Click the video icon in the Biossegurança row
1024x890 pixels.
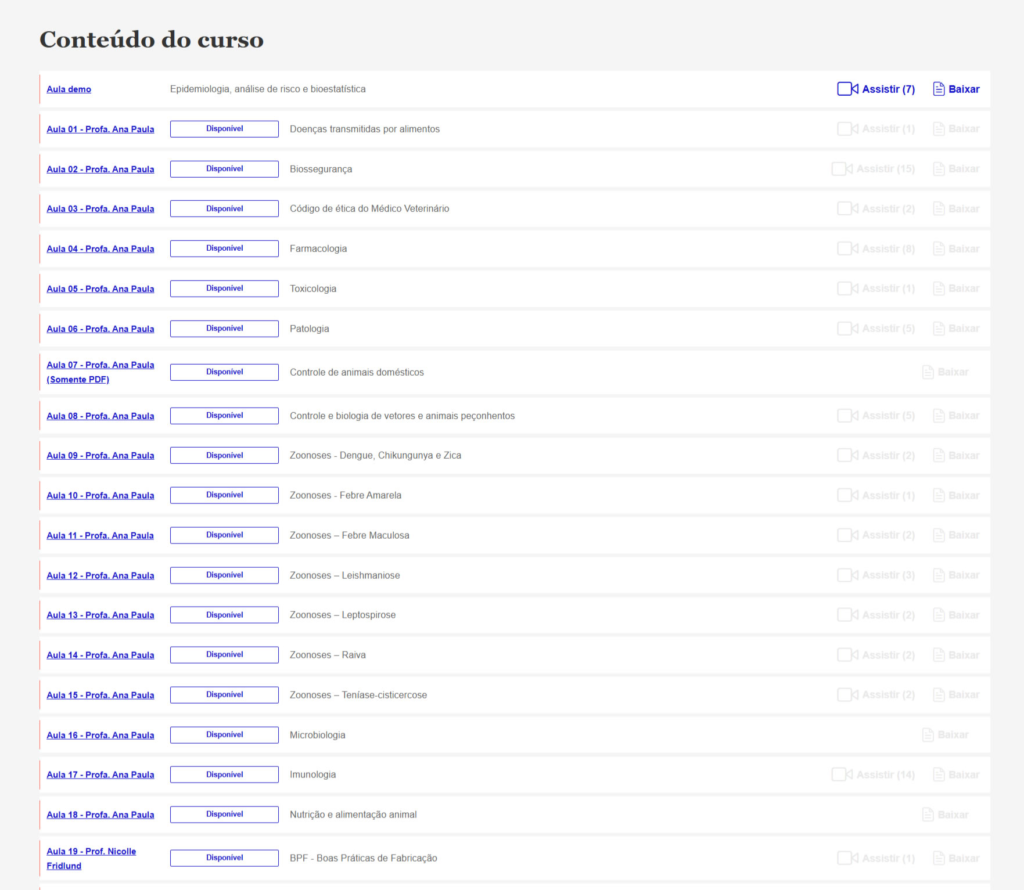840,169
